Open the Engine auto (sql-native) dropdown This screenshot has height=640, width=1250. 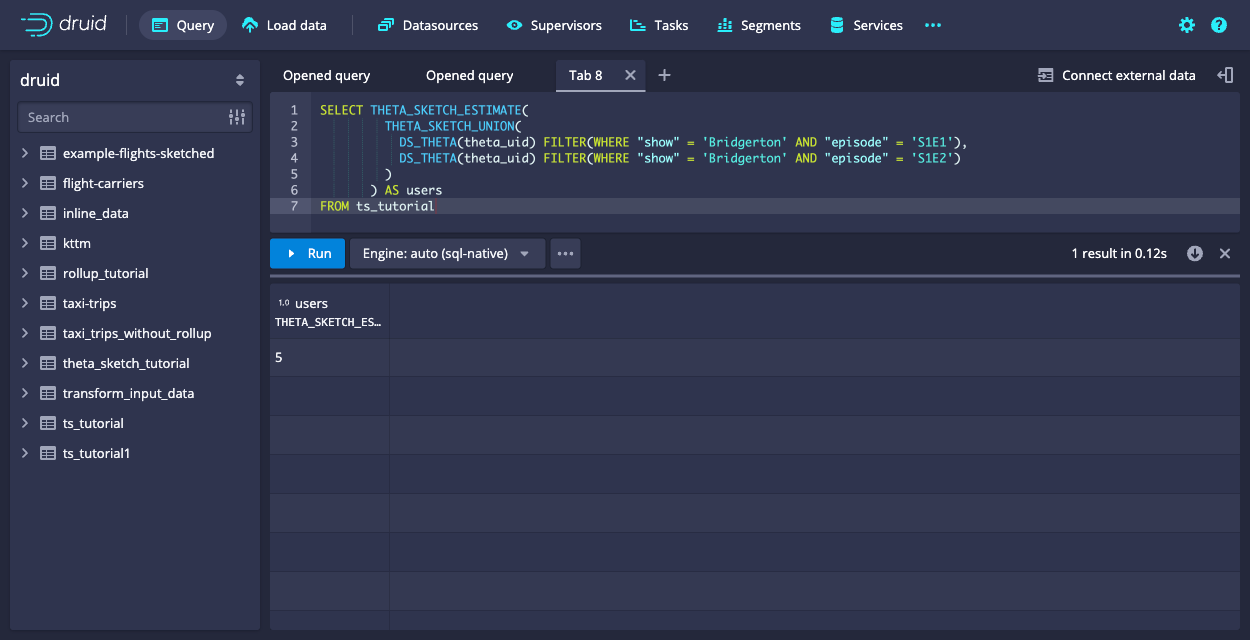click(x=447, y=253)
